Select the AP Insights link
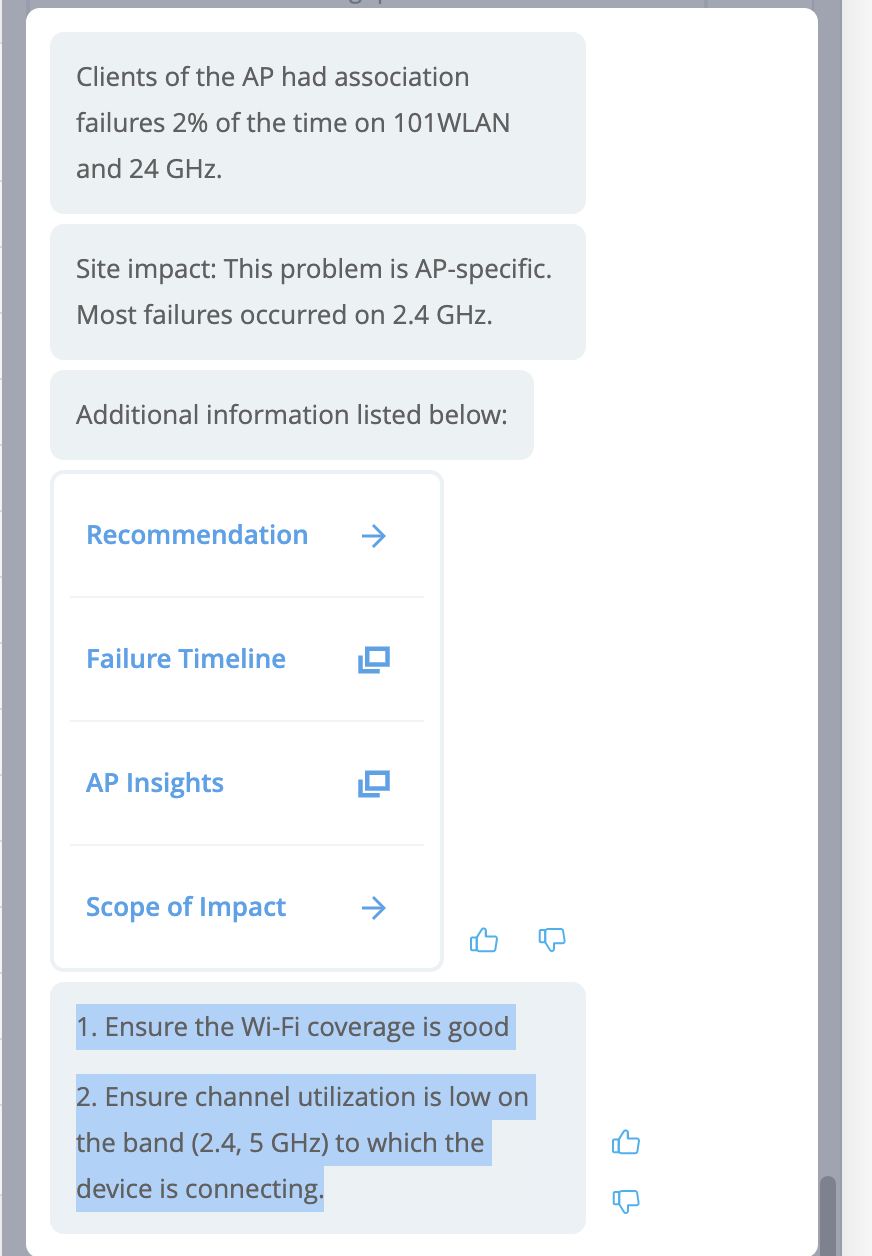The image size is (872, 1256). tap(155, 783)
